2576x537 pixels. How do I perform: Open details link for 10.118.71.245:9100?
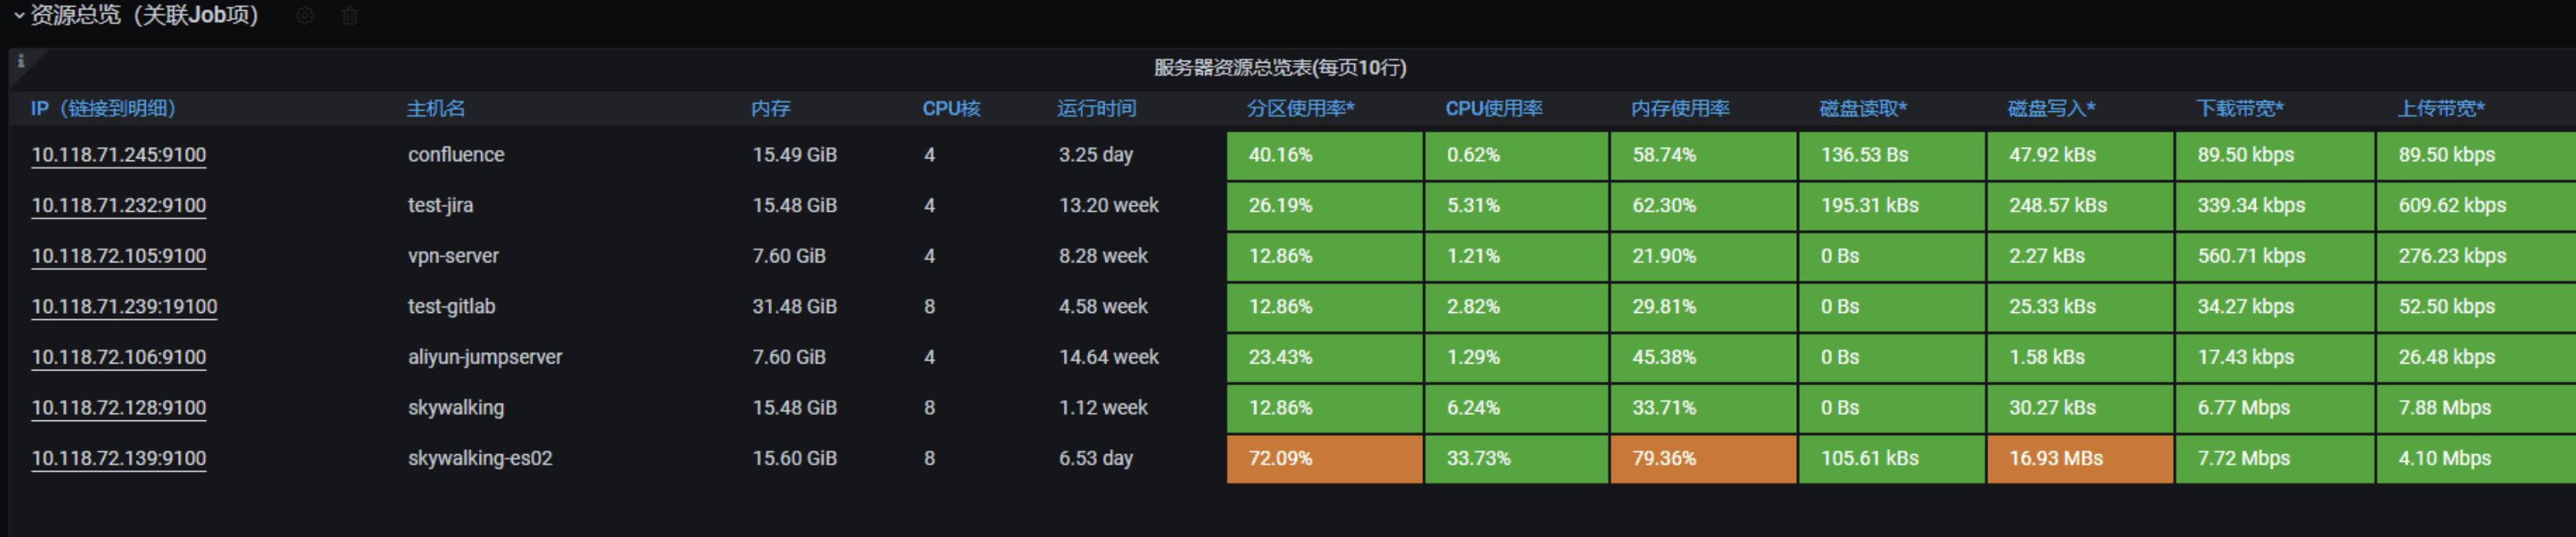pos(118,155)
